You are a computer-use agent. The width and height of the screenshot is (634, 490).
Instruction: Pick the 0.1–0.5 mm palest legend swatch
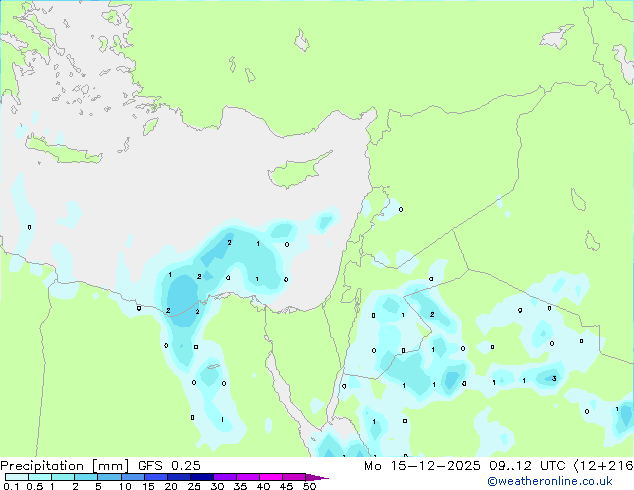tap(17, 477)
